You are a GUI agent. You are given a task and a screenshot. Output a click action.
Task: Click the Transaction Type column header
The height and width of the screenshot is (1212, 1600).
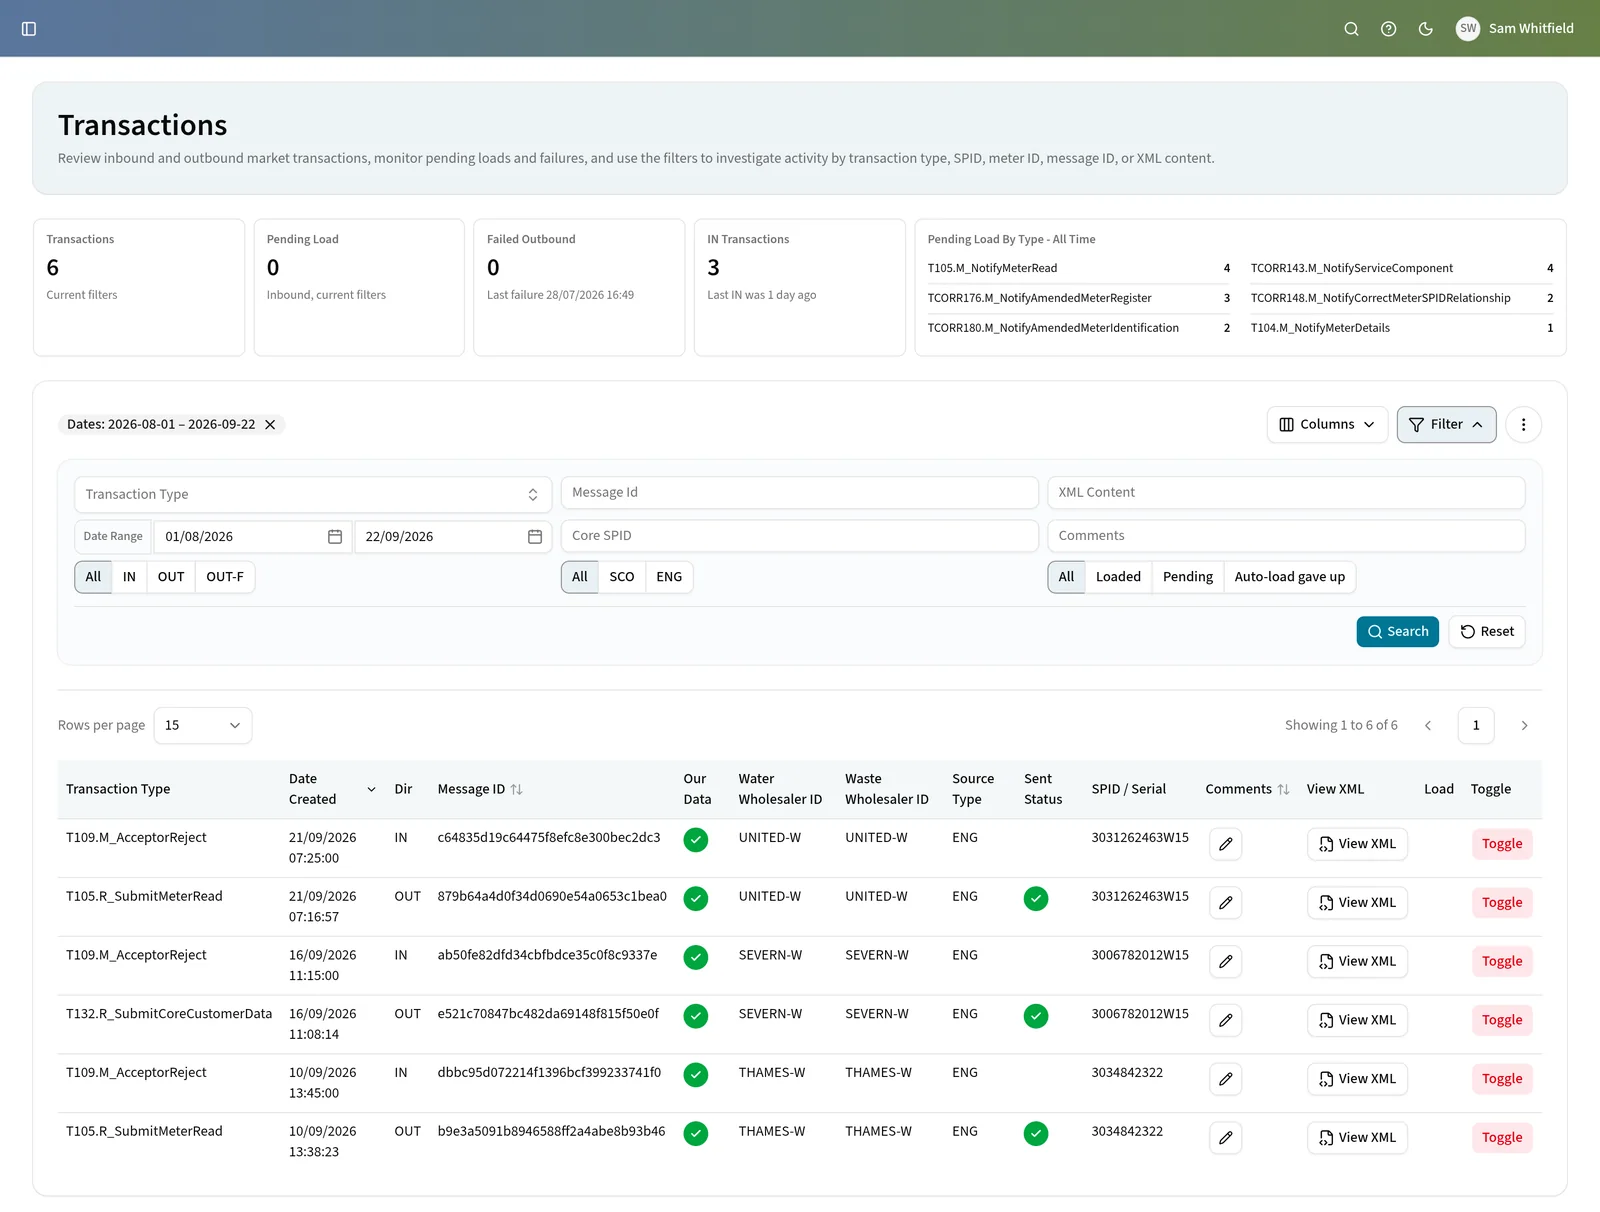pos(118,790)
